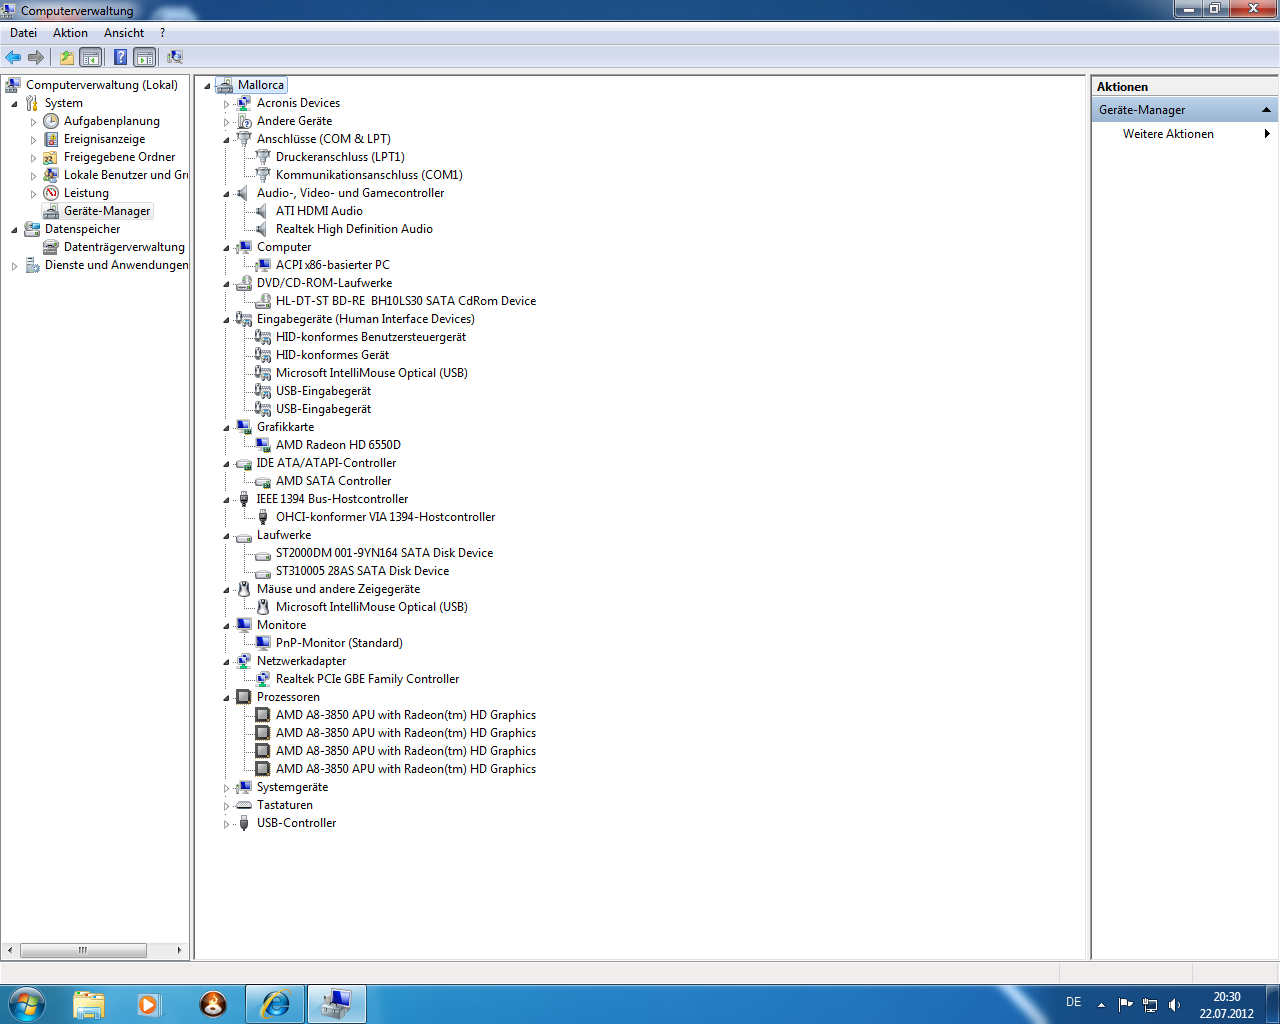Click the DE language indicator in the taskbar
The image size is (1280, 1024).
(x=1073, y=1002)
